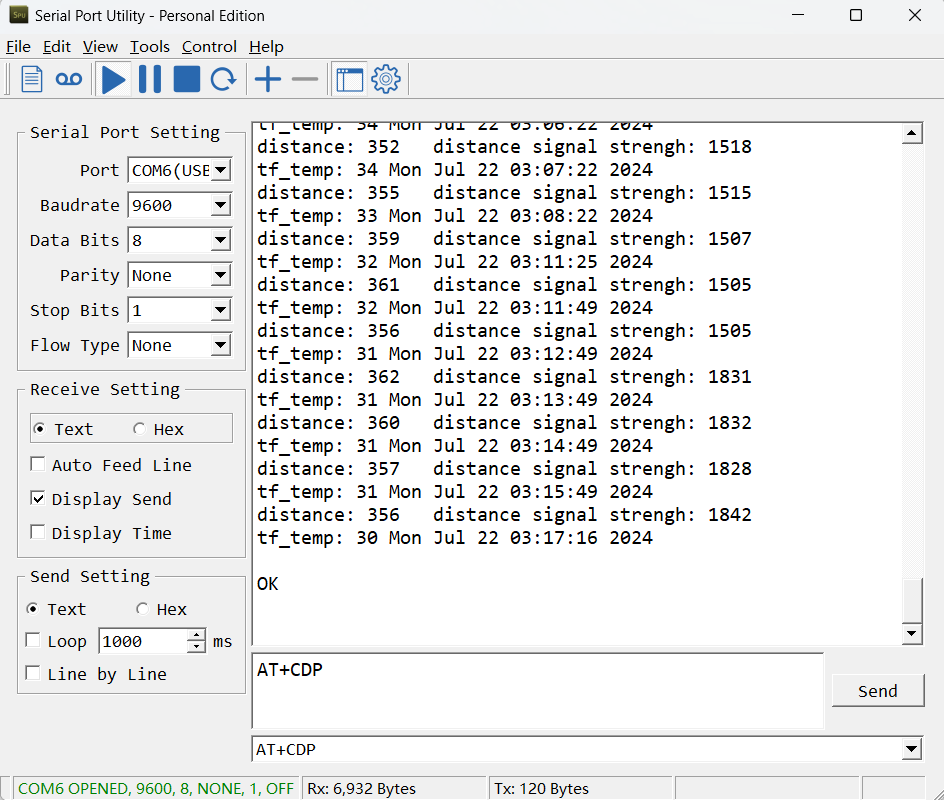This screenshot has width=944, height=800.
Task: Click the plus toolbar icon
Action: pyautogui.click(x=268, y=79)
